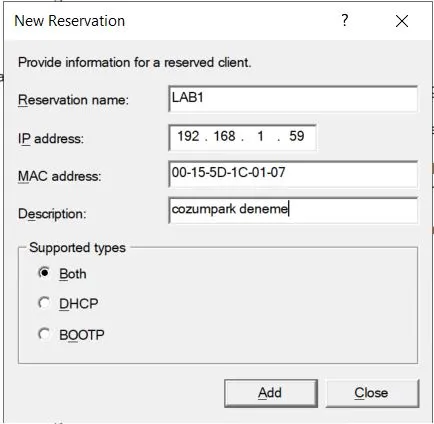Click the MAC address label
Image resolution: width=434 pixels, height=424 pixels.
click(59, 176)
